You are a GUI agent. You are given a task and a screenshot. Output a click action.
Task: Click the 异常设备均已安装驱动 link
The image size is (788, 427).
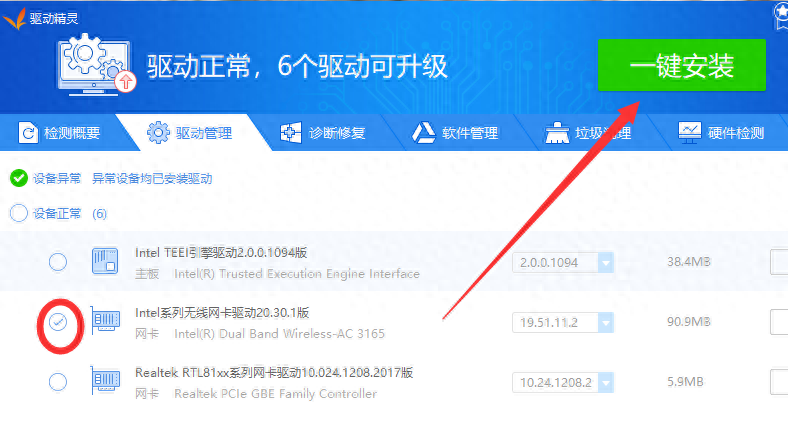click(x=152, y=179)
